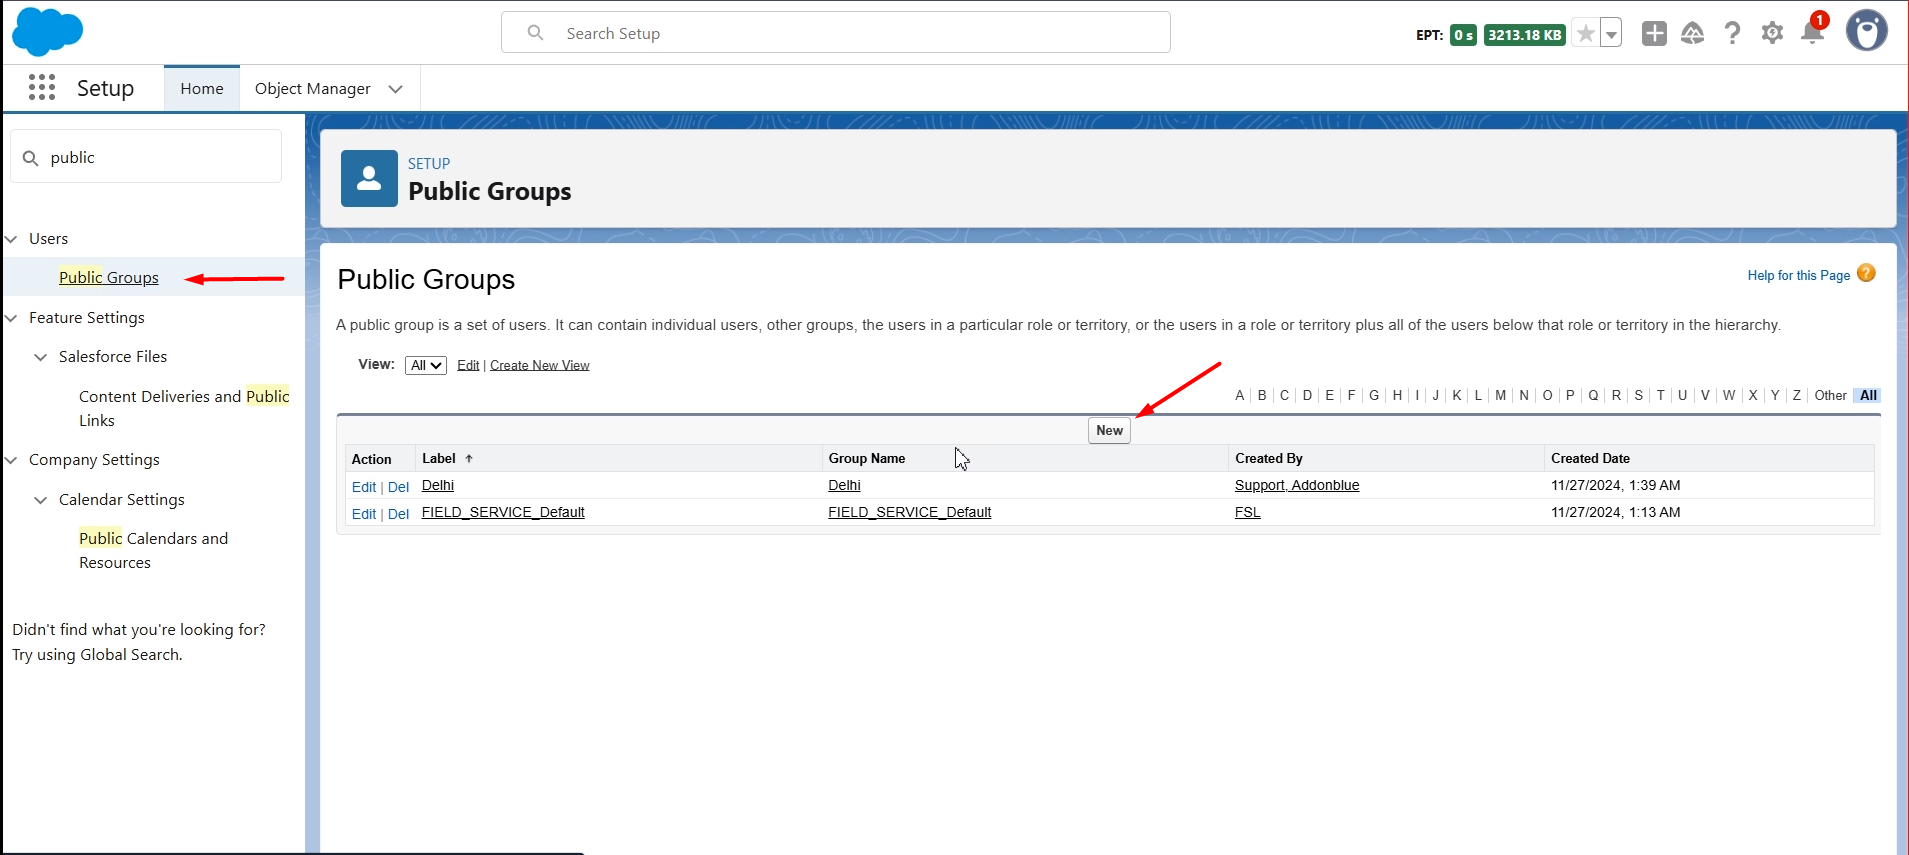This screenshot has height=855, width=1909.
Task: Delete the FIELD_SERVICE_Default group
Action: [398, 514]
